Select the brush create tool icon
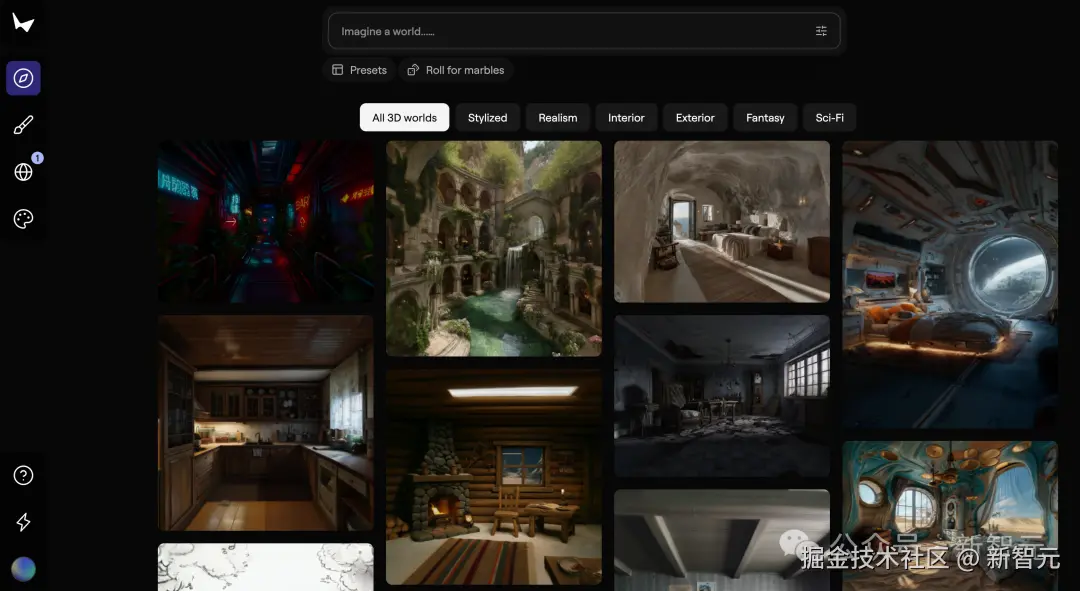Screen dimensions: 1080x591 (23, 125)
